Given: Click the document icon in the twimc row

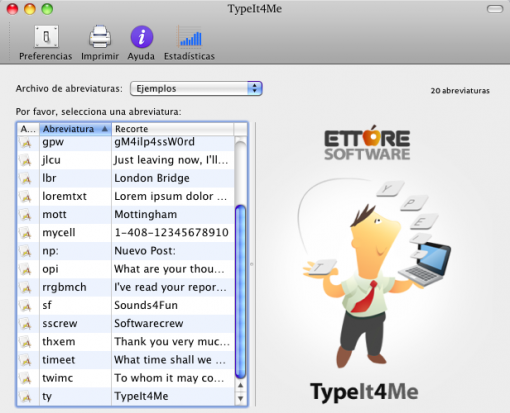Looking at the screenshot, I should (26, 378).
